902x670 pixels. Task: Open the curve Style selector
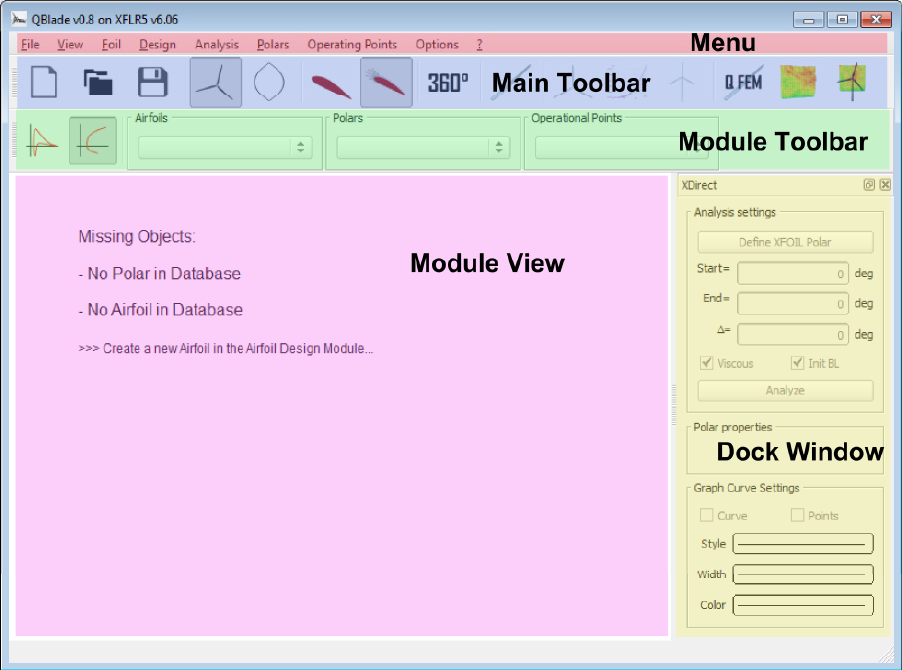click(x=803, y=543)
